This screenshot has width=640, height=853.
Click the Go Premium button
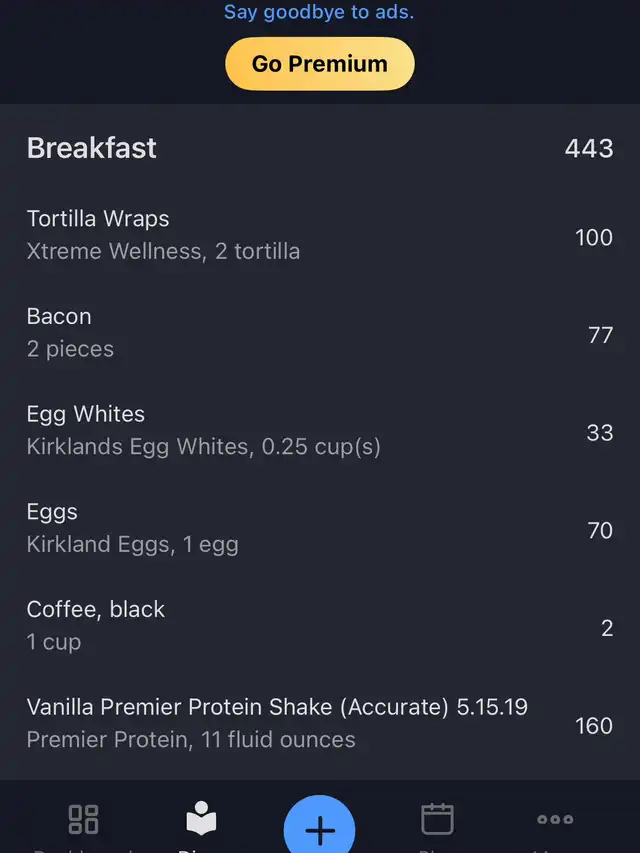pyautogui.click(x=320, y=64)
